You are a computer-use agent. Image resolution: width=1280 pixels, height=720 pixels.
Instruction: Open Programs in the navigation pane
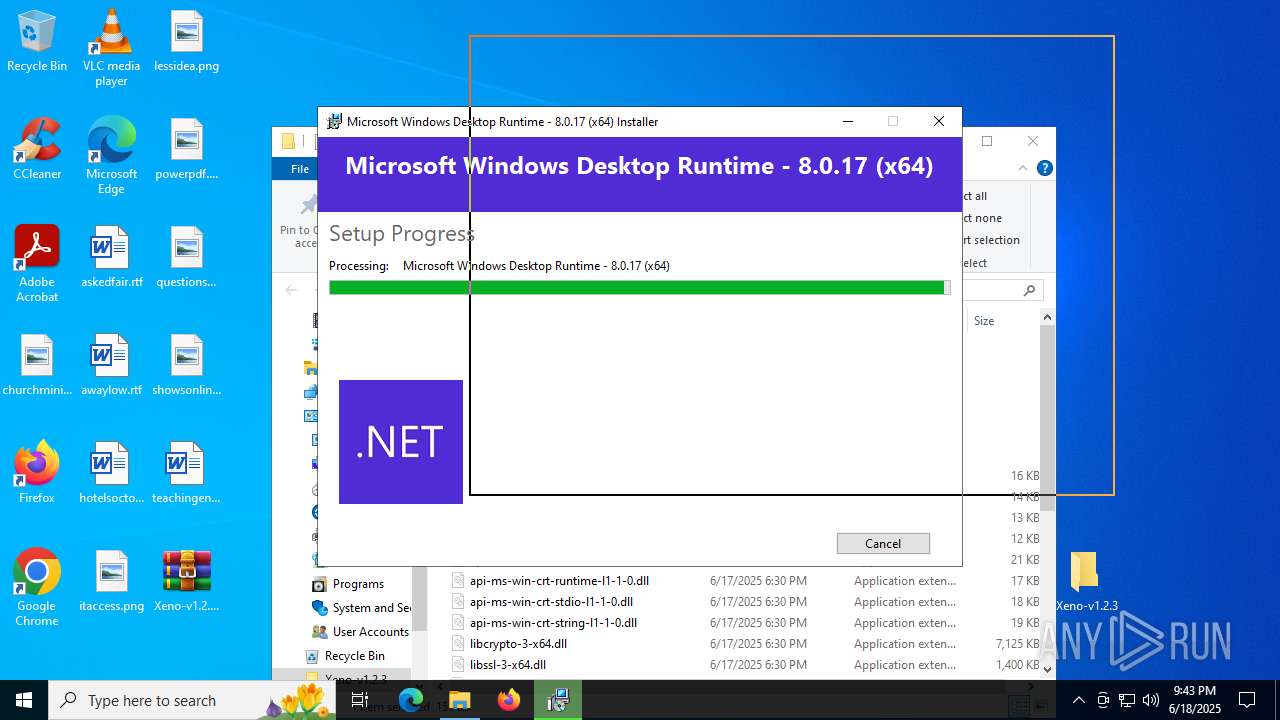tap(358, 584)
